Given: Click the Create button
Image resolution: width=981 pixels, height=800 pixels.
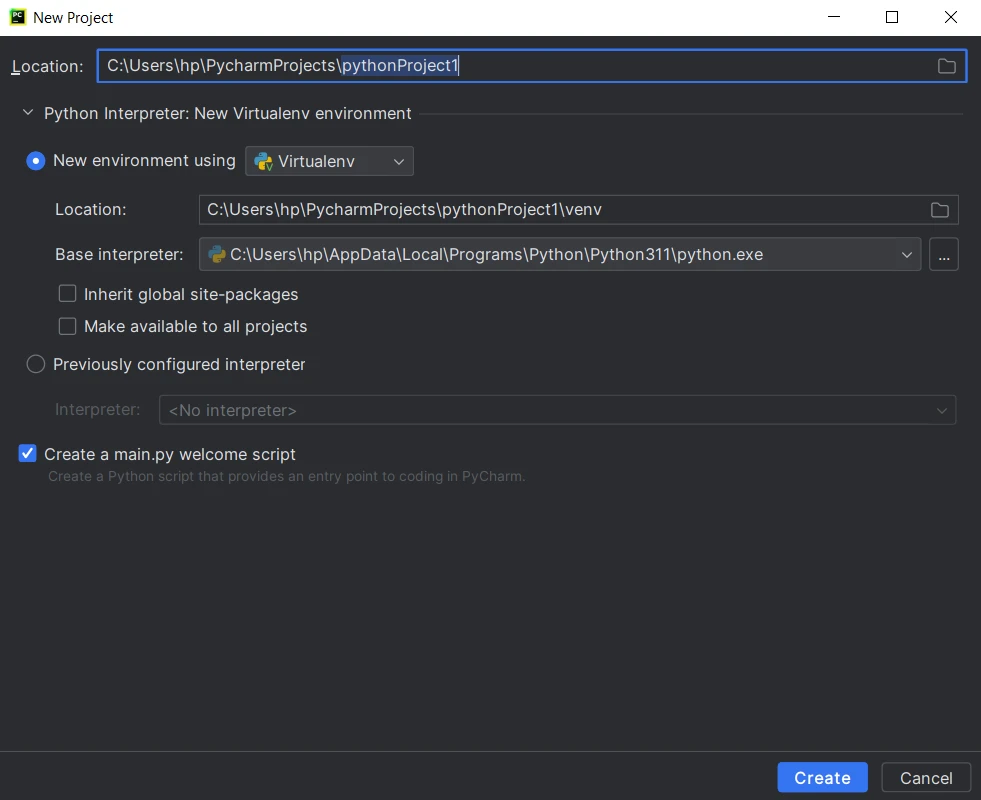Looking at the screenshot, I should (822, 777).
